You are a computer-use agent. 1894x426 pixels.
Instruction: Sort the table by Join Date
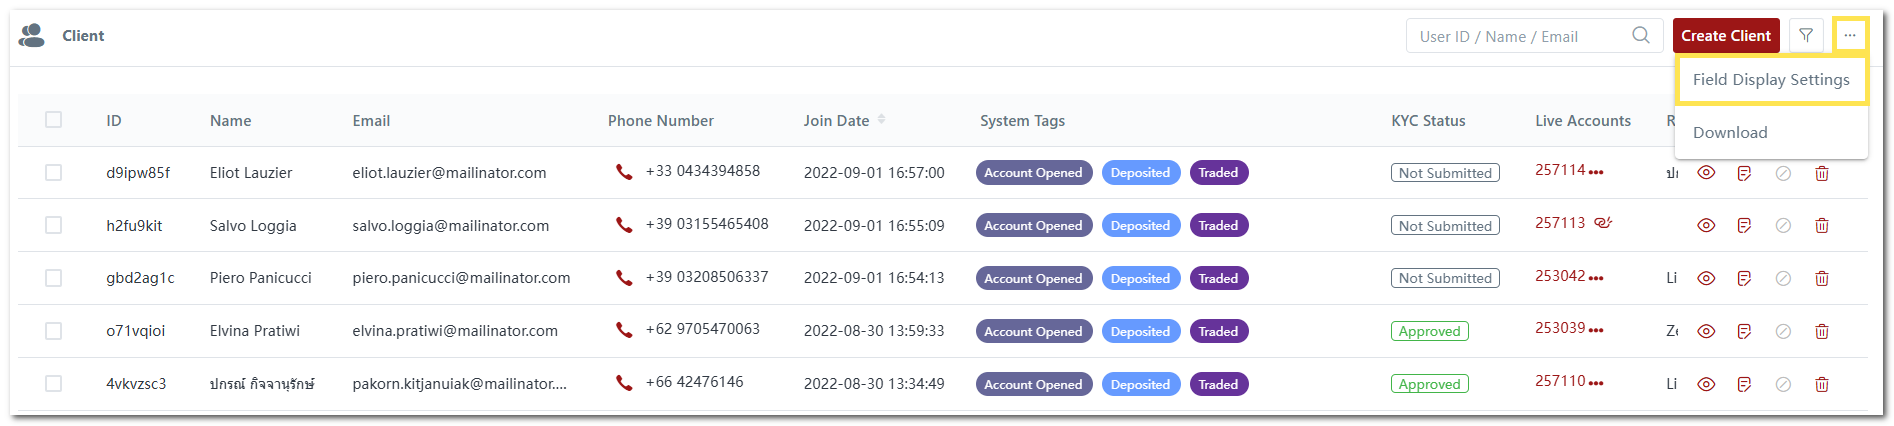coord(881,120)
